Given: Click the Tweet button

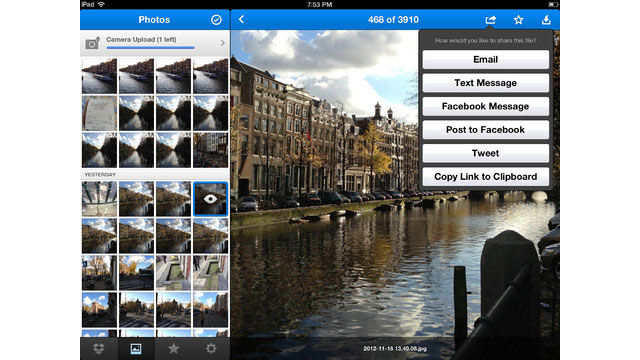Looking at the screenshot, I should 485,153.
